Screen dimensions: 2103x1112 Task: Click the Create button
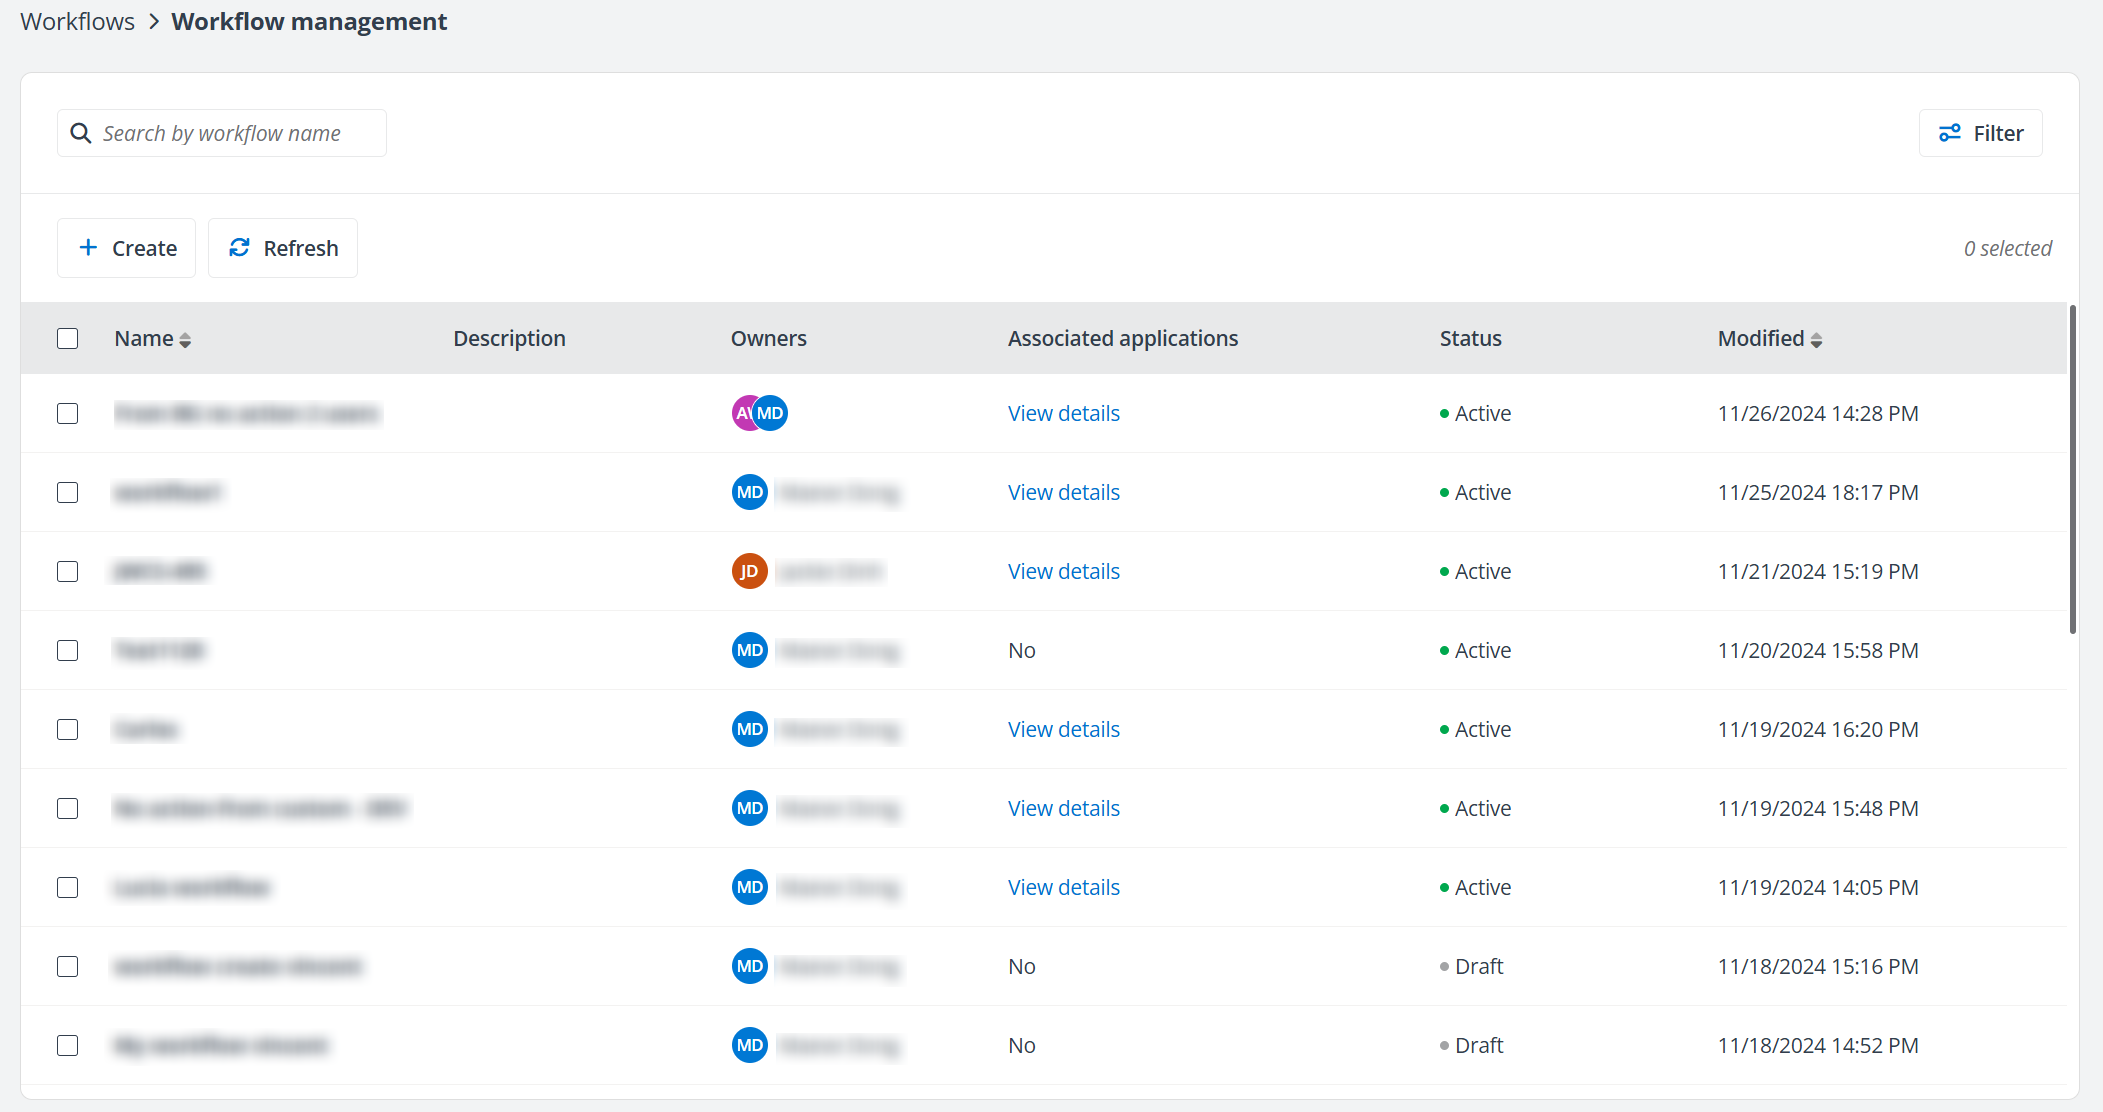click(x=126, y=247)
